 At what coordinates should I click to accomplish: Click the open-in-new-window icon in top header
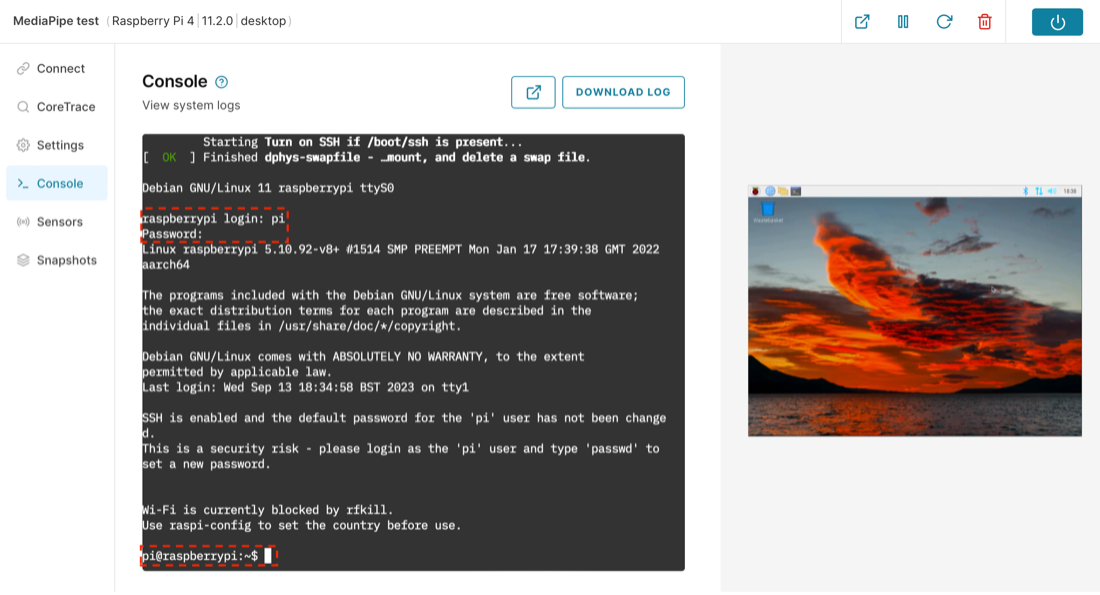click(x=862, y=21)
